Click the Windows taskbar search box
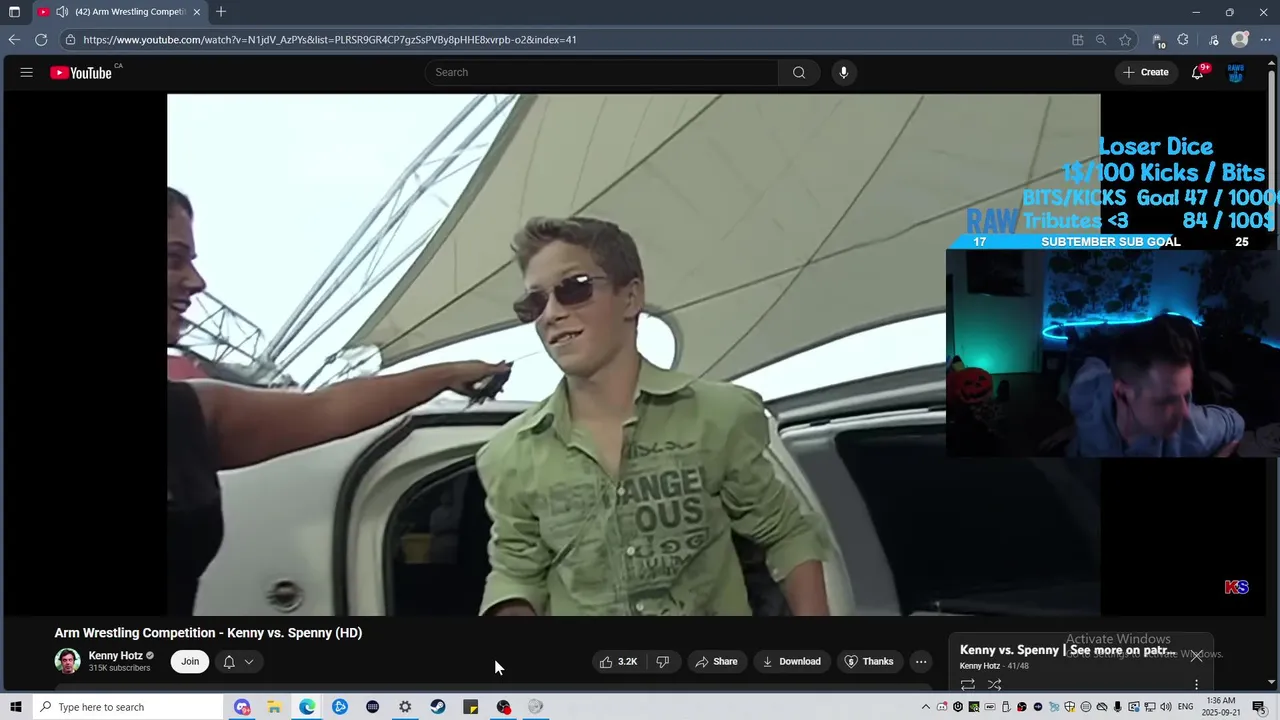The width and height of the screenshot is (1280, 720). point(127,707)
